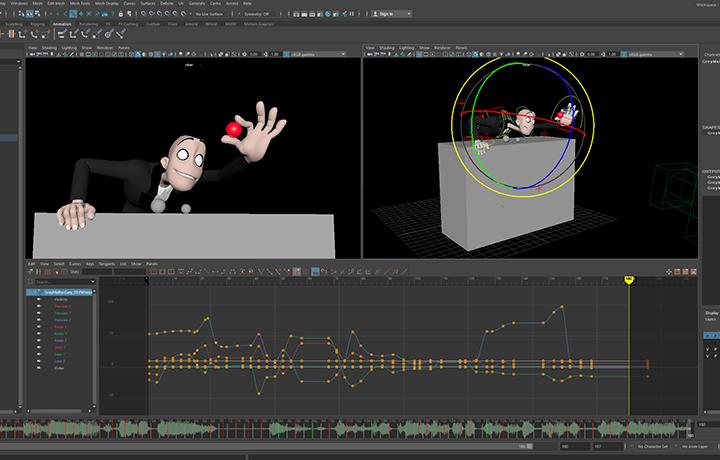
Task: Toggle the blue highlighted snap button in Graph Editor
Action: point(315,272)
